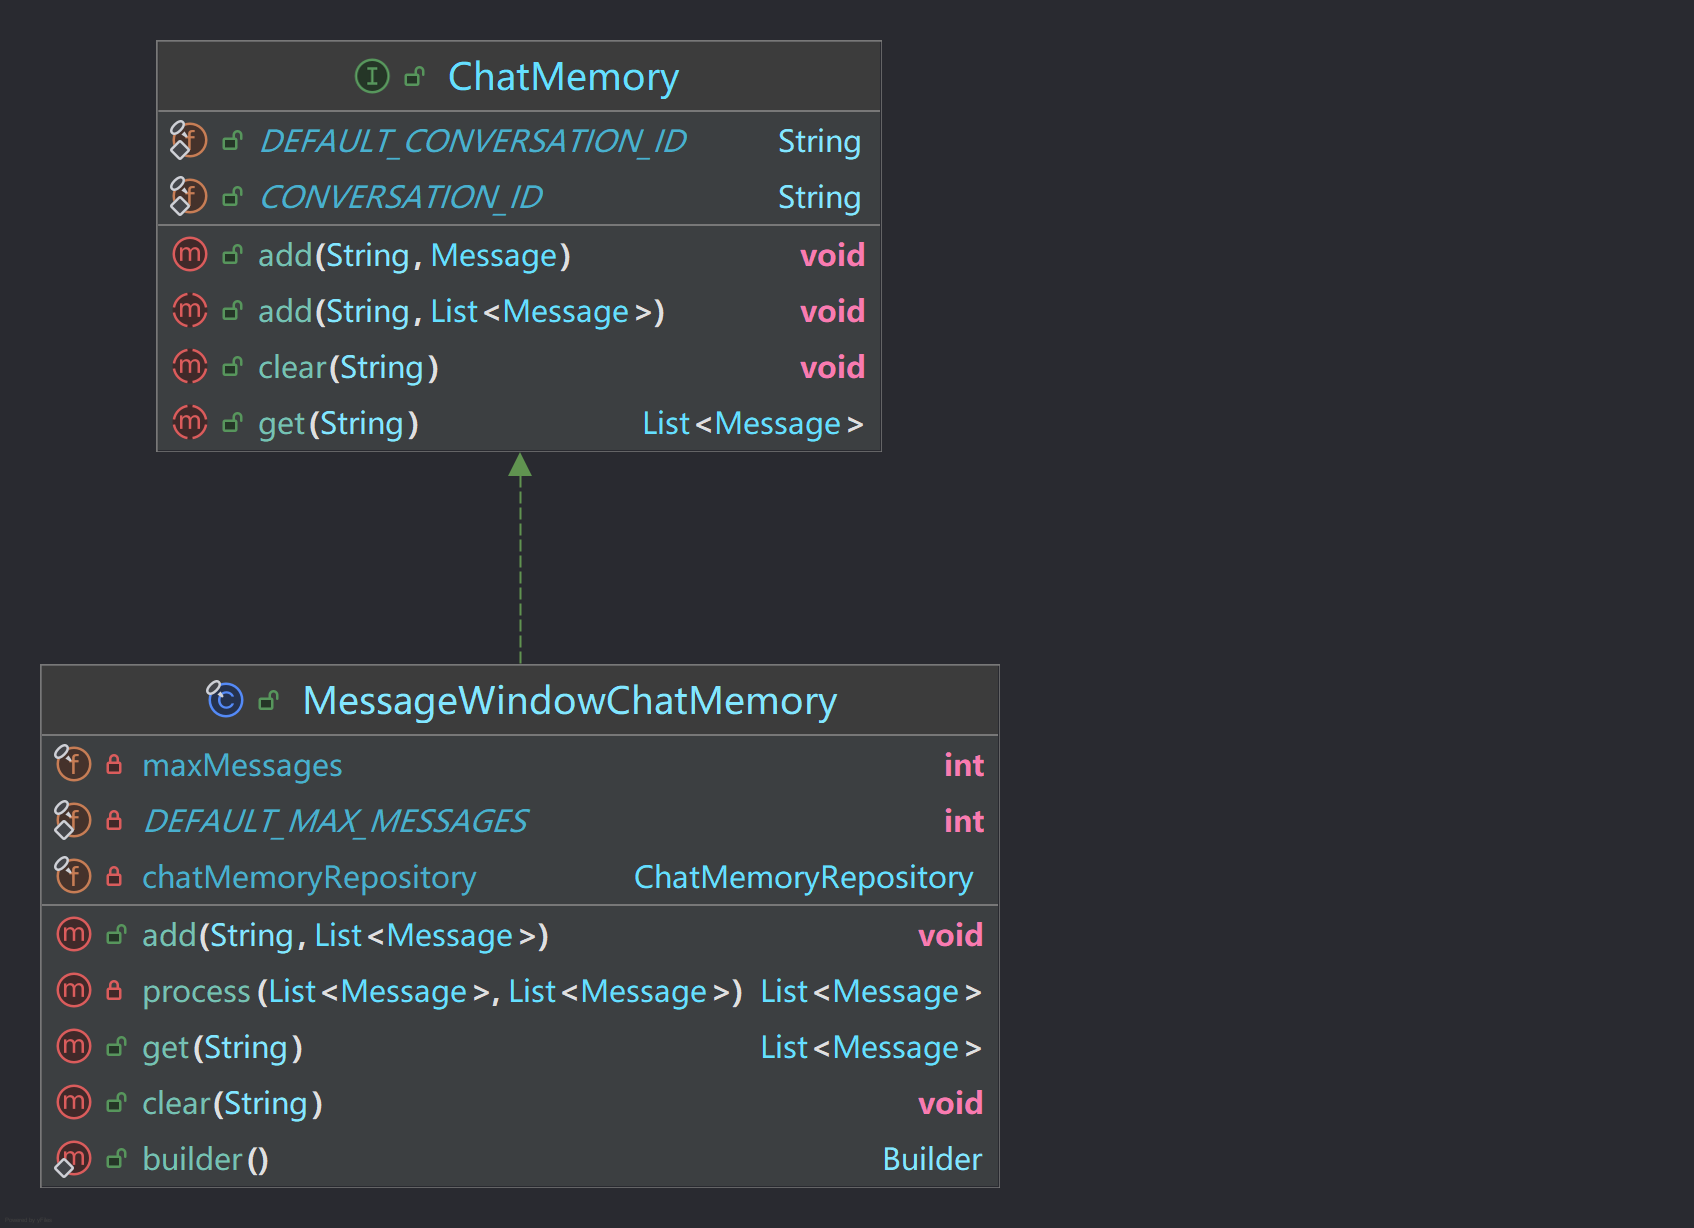Viewport: 1694px width, 1228px height.
Task: Click the class icon beside MessageWindowChatMemory title
Action: [x=225, y=699]
